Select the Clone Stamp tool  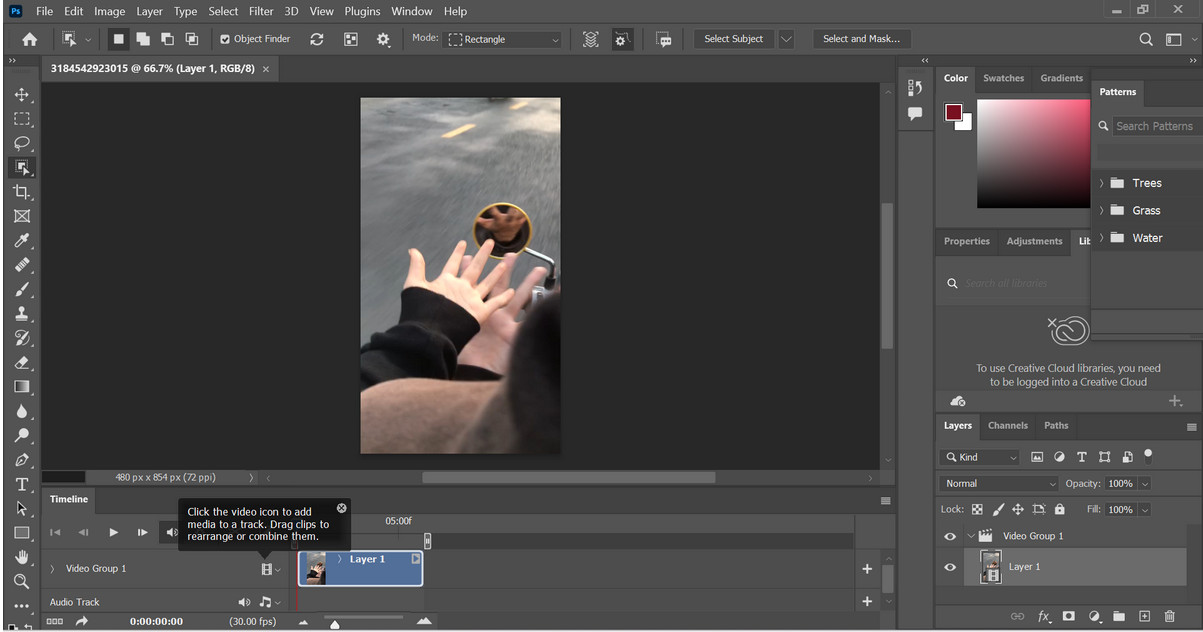pyautogui.click(x=21, y=314)
